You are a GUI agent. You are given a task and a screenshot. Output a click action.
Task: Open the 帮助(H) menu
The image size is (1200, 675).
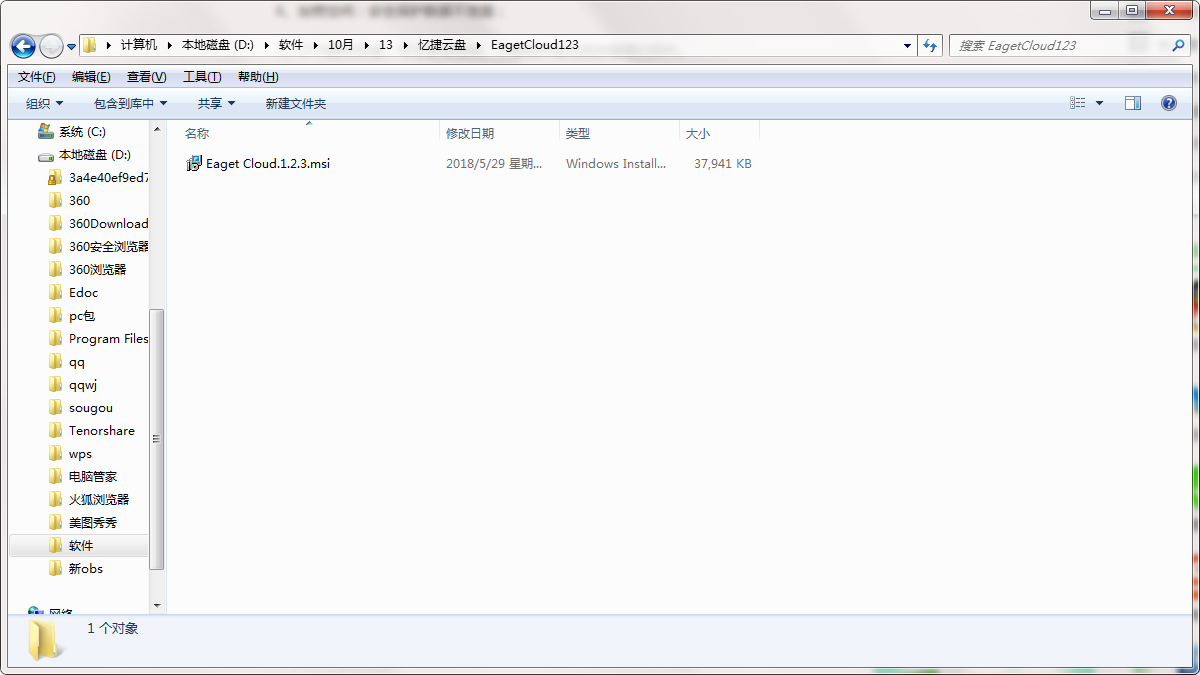(x=258, y=77)
